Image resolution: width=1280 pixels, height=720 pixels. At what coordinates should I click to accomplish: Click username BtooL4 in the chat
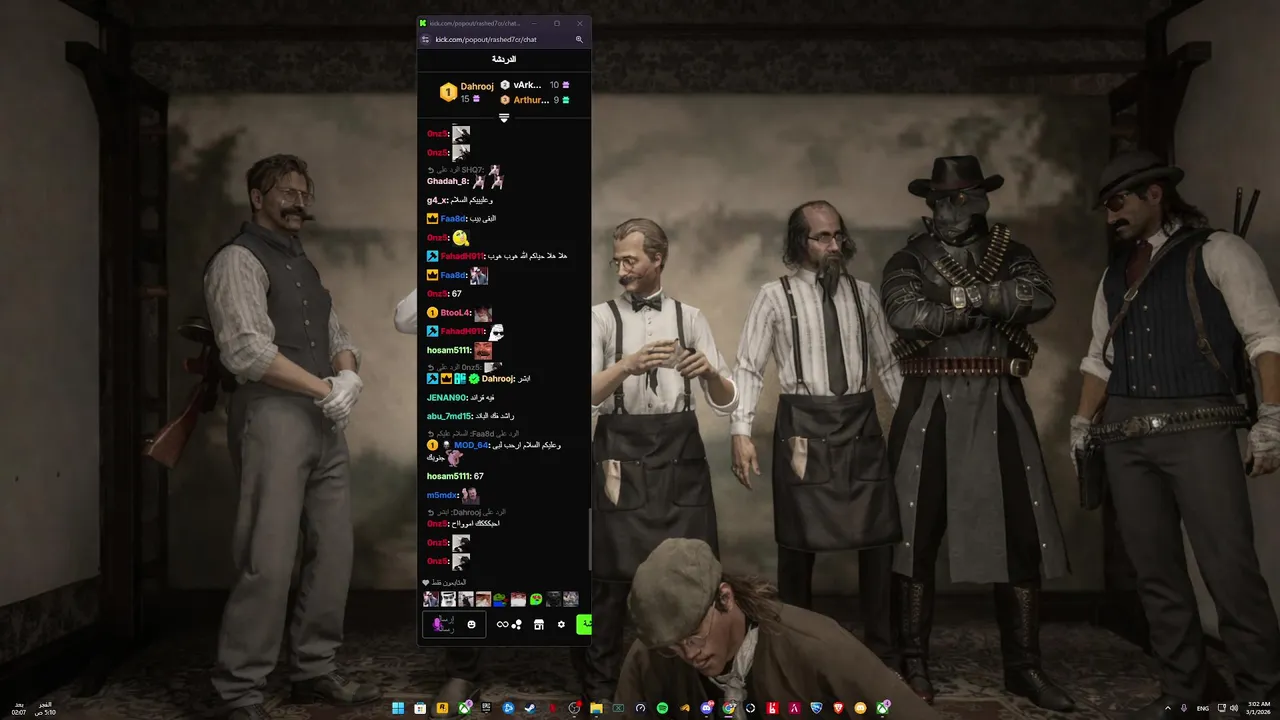click(x=455, y=313)
